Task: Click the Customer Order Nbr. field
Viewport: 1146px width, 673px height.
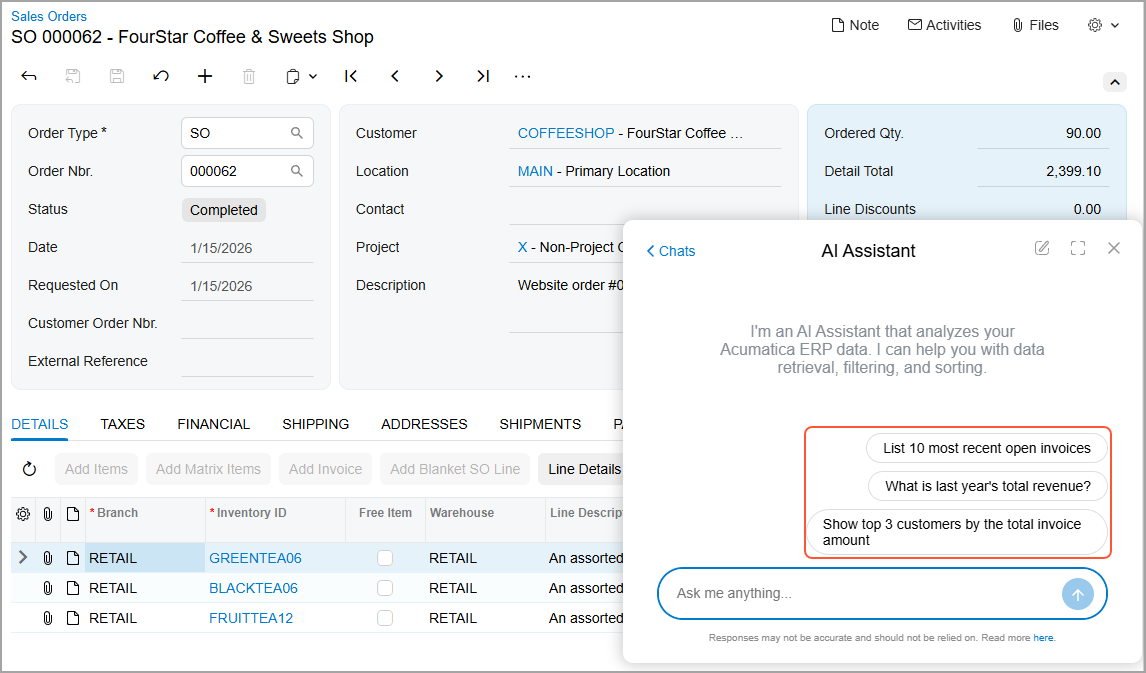Action: click(247, 323)
